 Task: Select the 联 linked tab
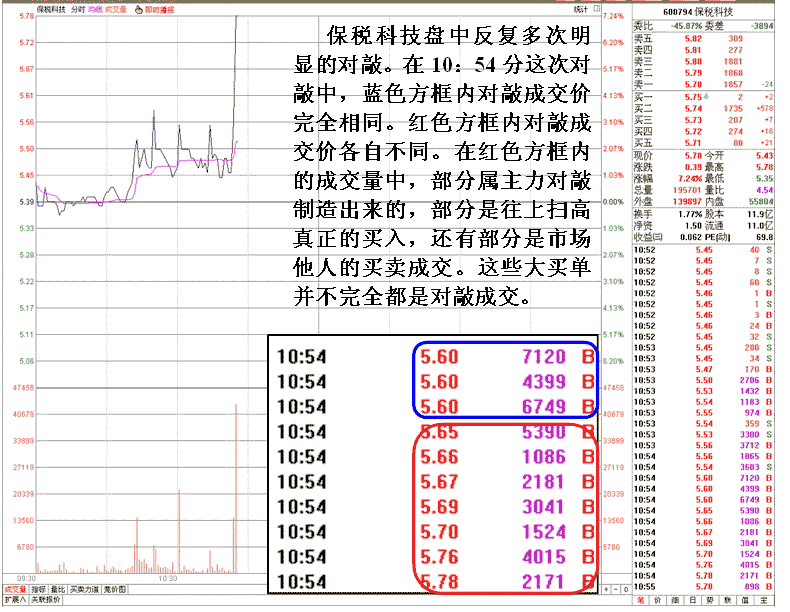(x=728, y=600)
